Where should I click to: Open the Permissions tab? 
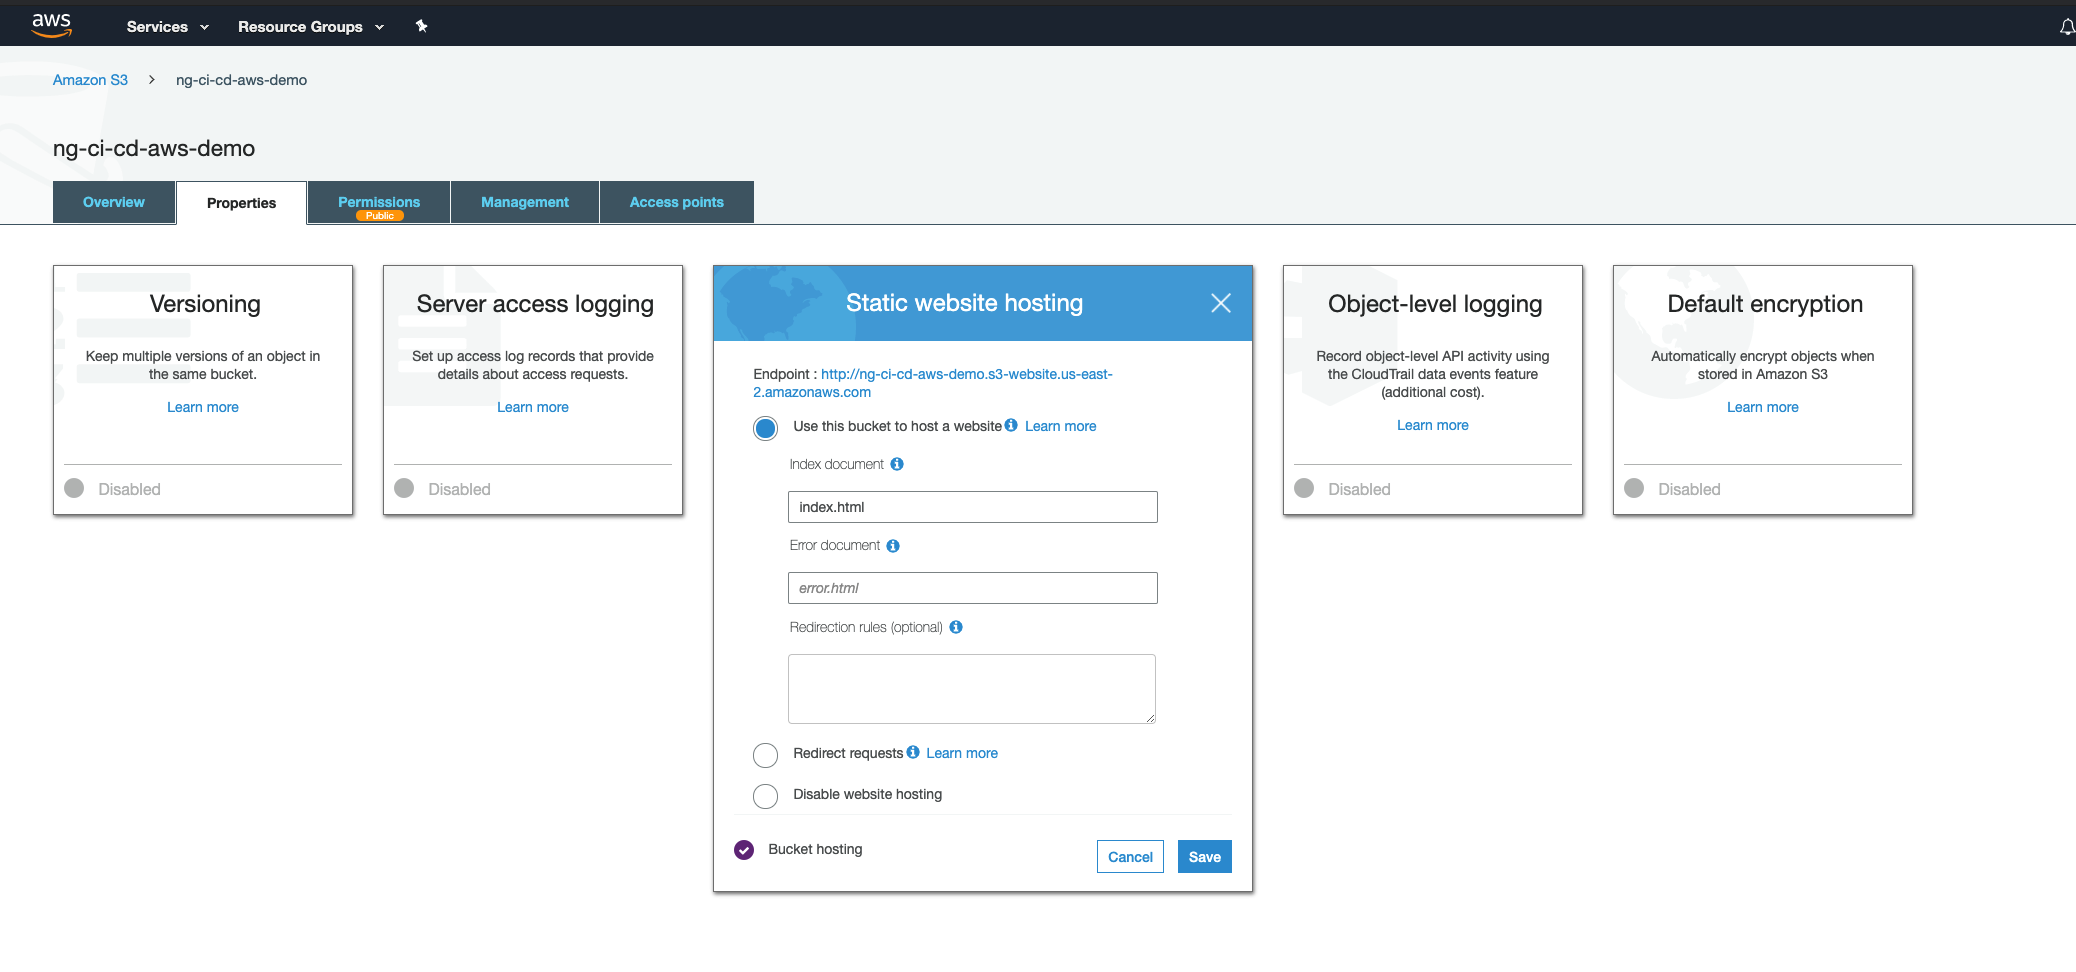[379, 202]
